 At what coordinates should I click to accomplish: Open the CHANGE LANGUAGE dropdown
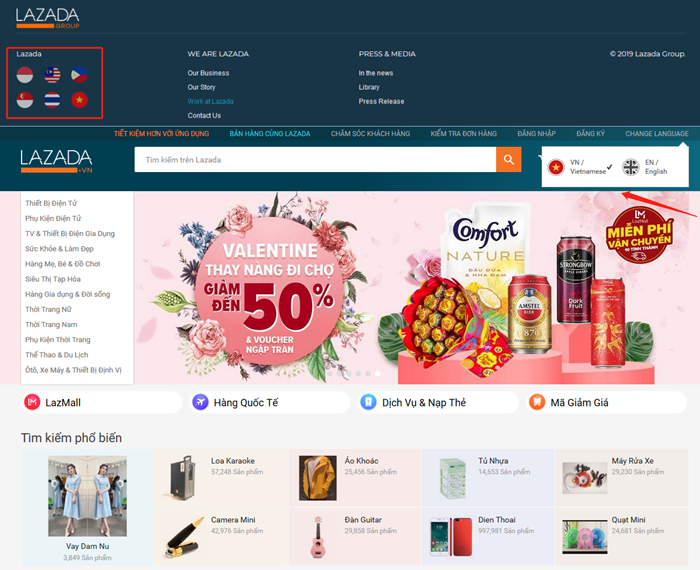point(657,133)
